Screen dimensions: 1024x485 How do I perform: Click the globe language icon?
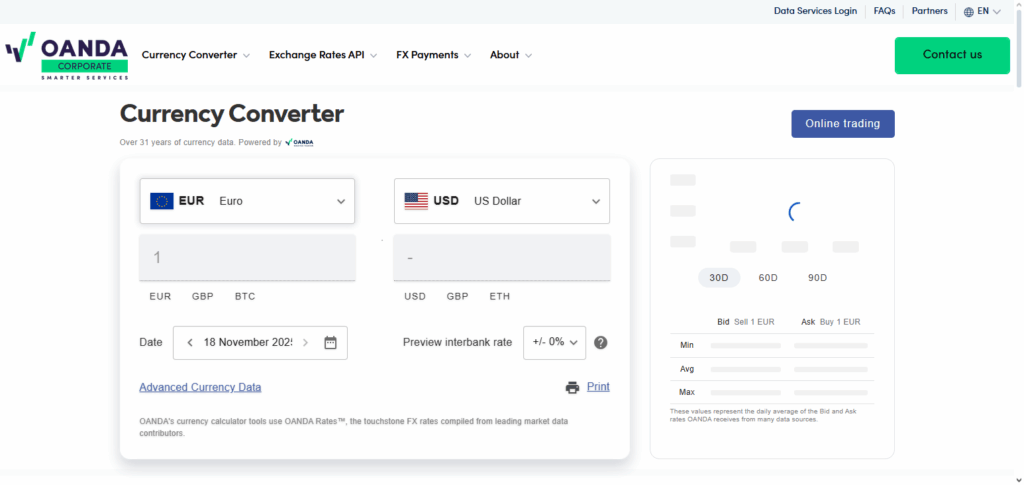tap(969, 12)
